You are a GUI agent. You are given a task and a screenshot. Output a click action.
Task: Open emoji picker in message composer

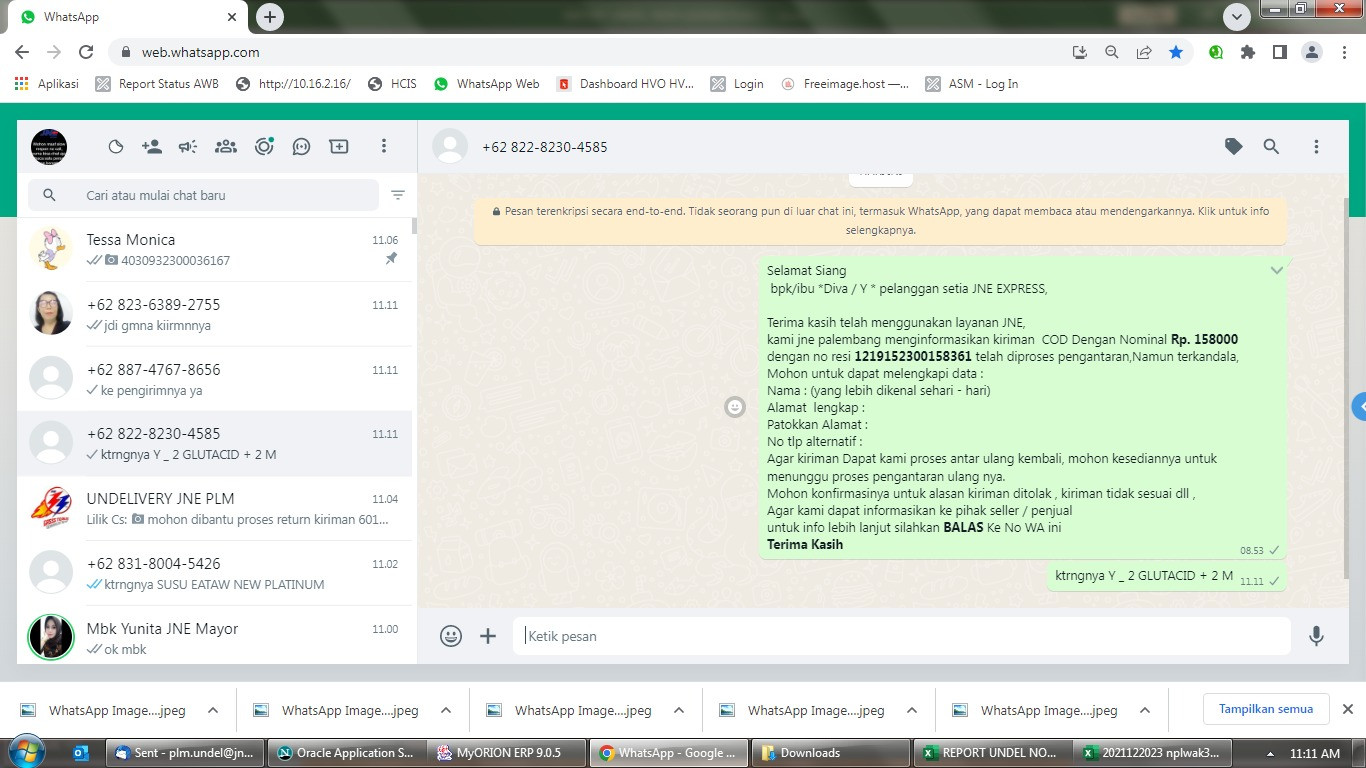(x=451, y=636)
